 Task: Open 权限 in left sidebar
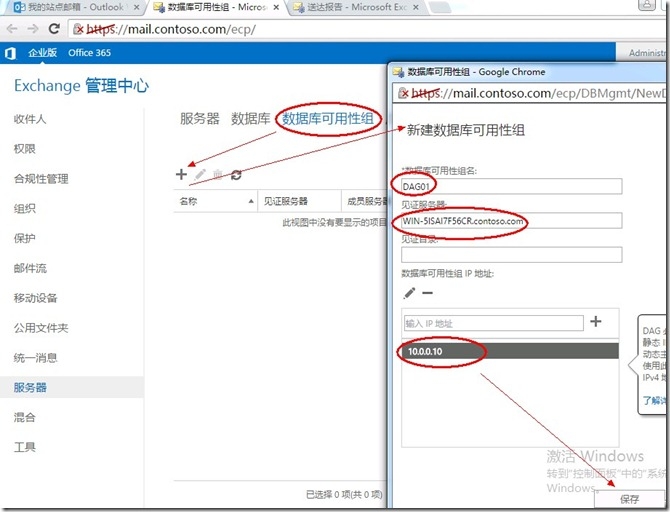point(24,149)
